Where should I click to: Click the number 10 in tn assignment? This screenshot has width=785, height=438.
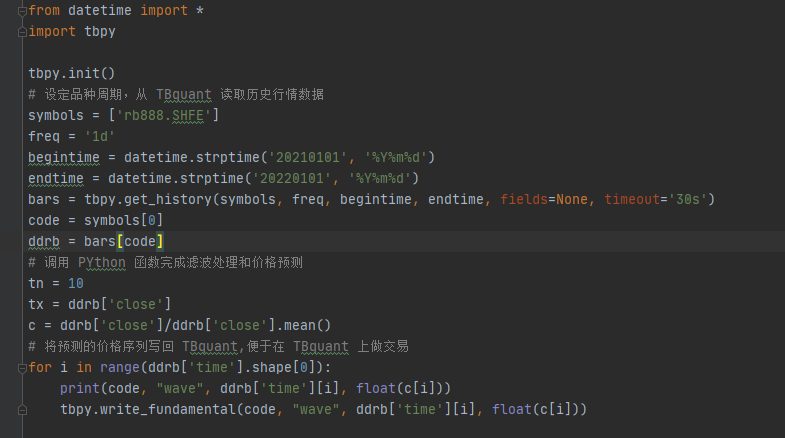[76, 284]
